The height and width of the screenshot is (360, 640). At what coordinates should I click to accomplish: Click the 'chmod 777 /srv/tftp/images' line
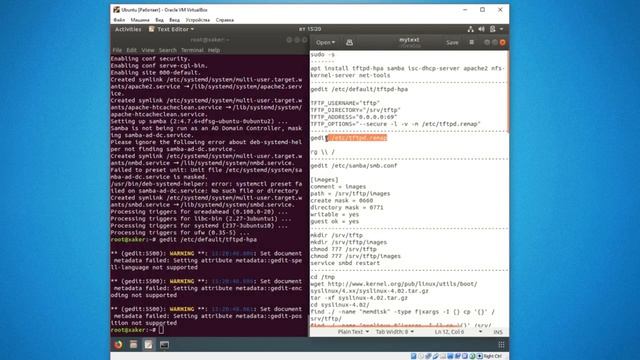(x=356, y=256)
